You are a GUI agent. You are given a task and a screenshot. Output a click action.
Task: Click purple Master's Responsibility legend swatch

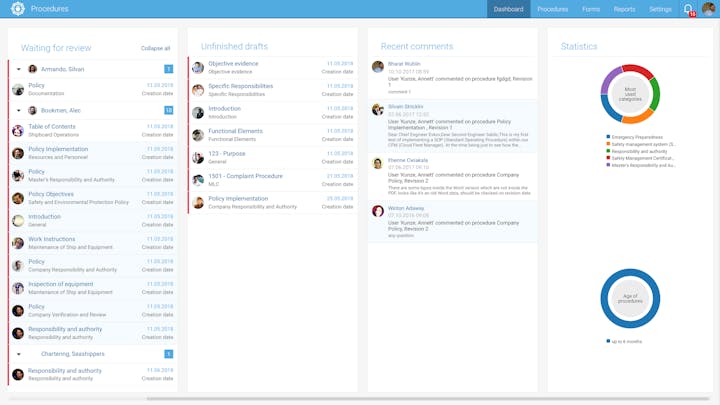click(x=608, y=164)
